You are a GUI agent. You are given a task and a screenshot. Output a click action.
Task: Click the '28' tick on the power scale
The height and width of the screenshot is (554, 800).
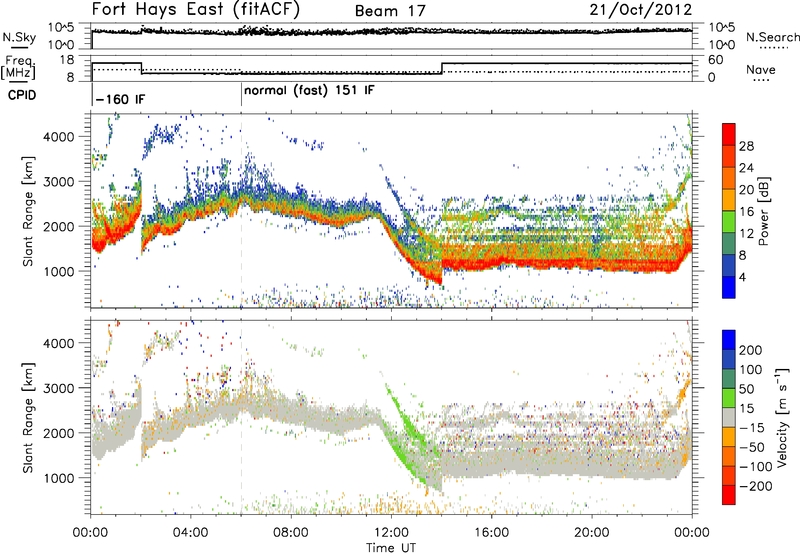click(746, 146)
